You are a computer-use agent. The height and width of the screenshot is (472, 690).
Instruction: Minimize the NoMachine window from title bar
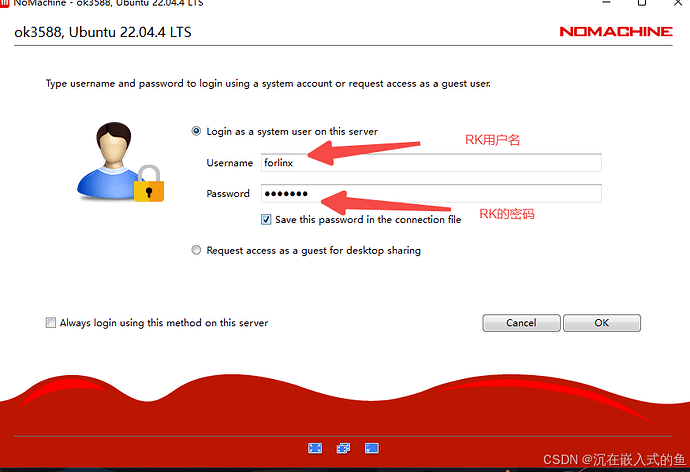point(606,3)
